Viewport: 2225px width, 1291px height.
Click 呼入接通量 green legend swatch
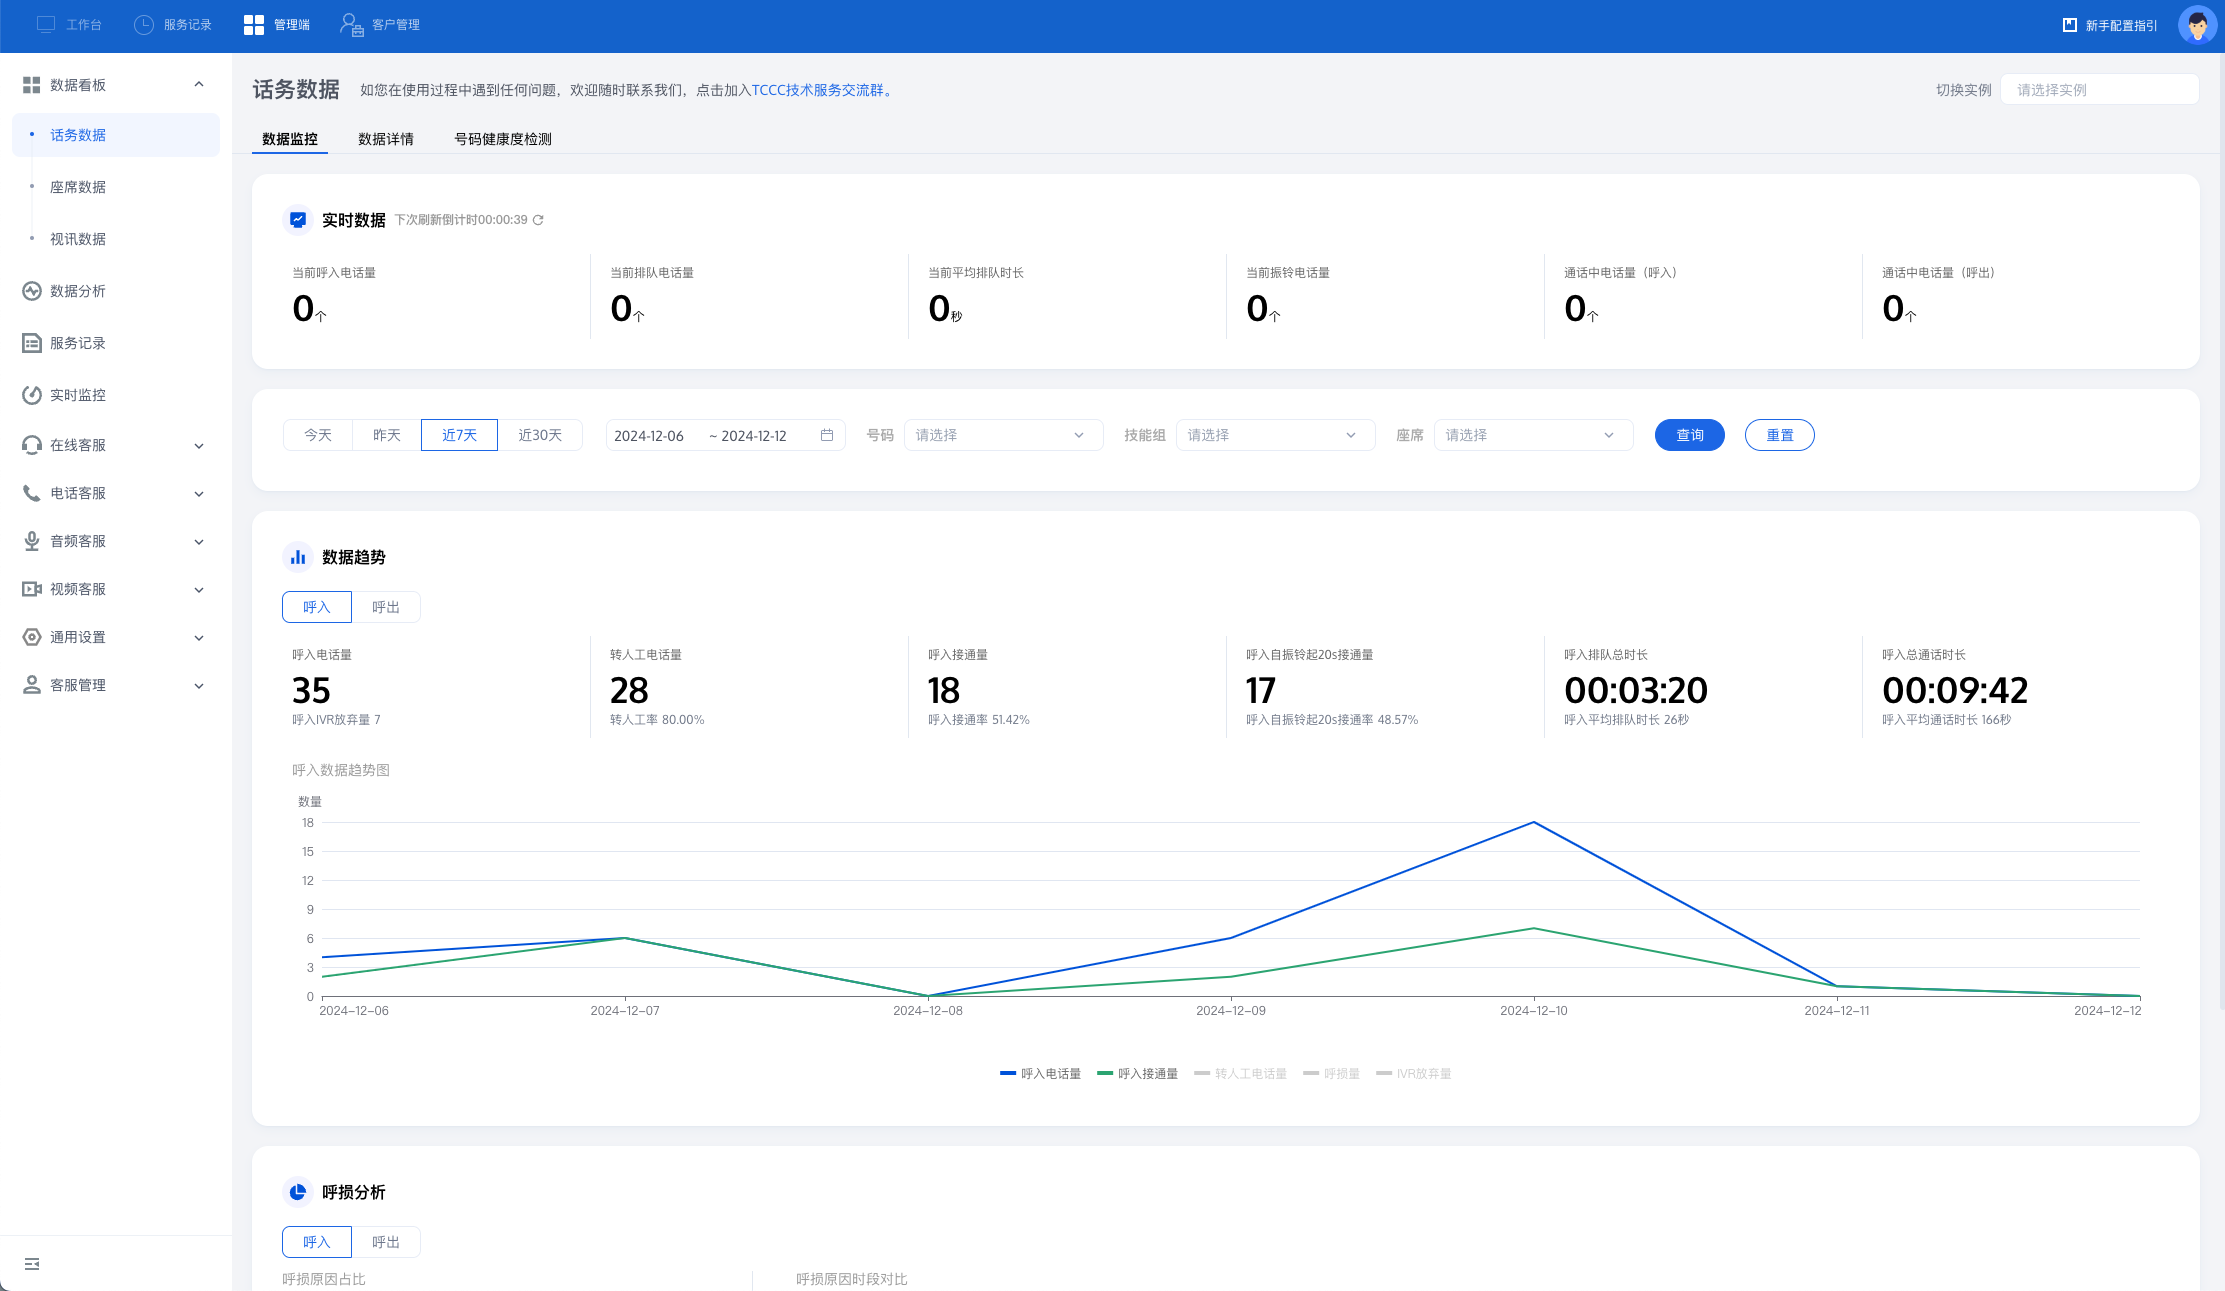pos(1105,1073)
